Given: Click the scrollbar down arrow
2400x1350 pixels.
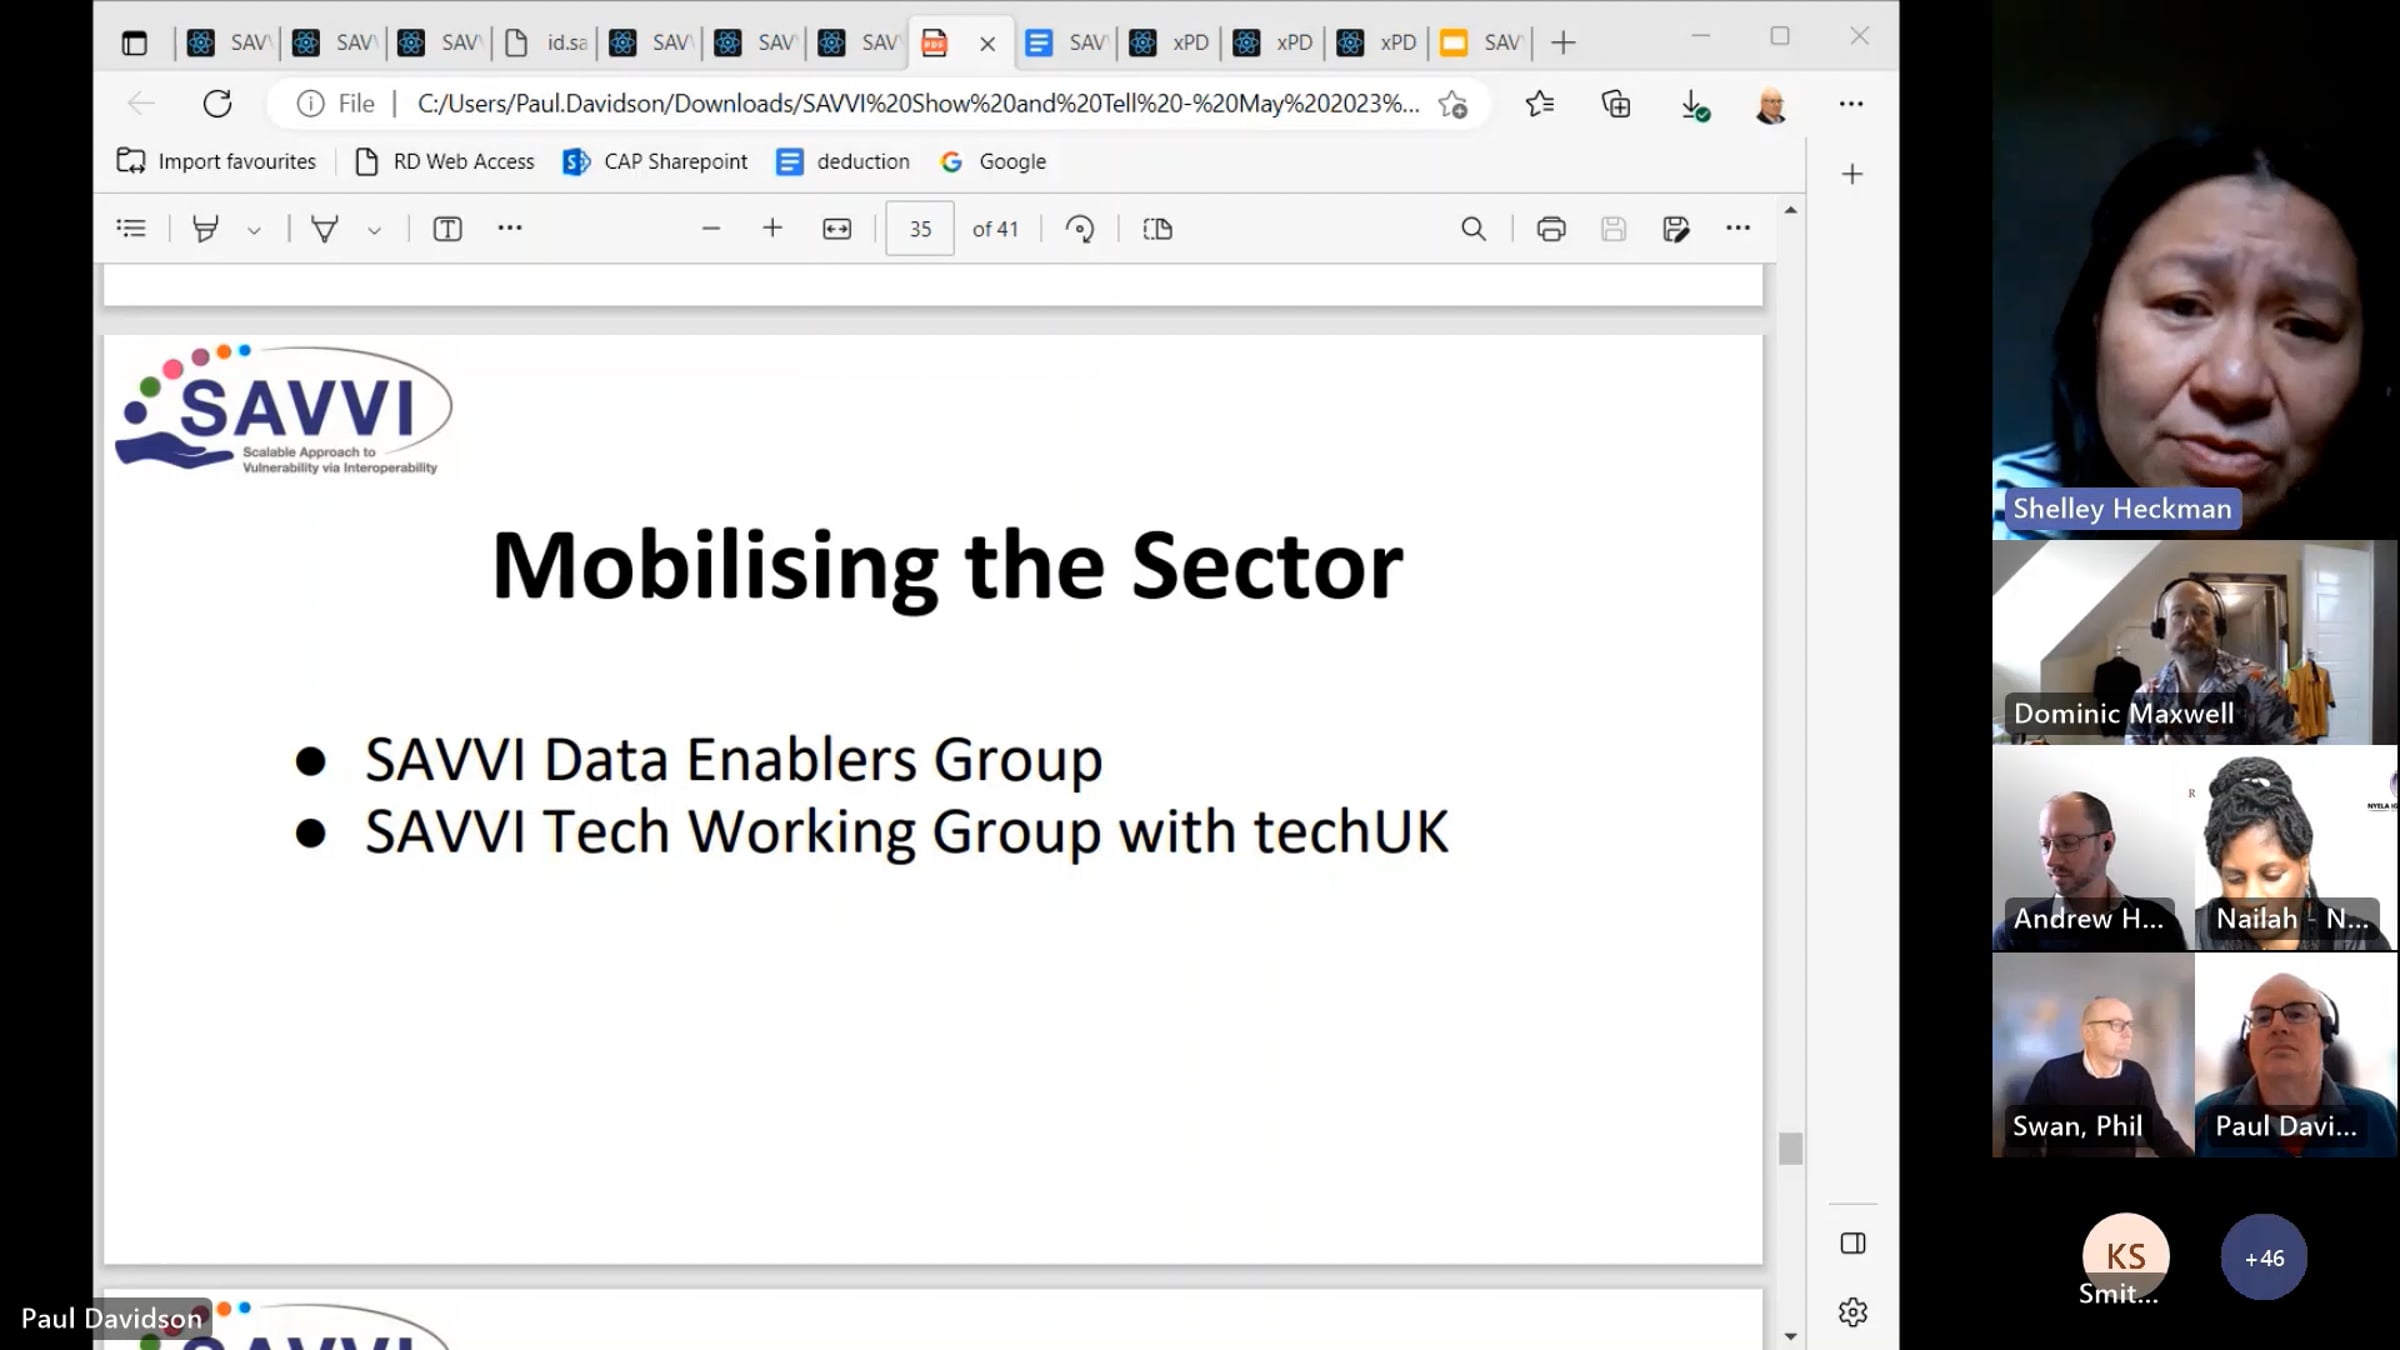Looking at the screenshot, I should click(1790, 1336).
